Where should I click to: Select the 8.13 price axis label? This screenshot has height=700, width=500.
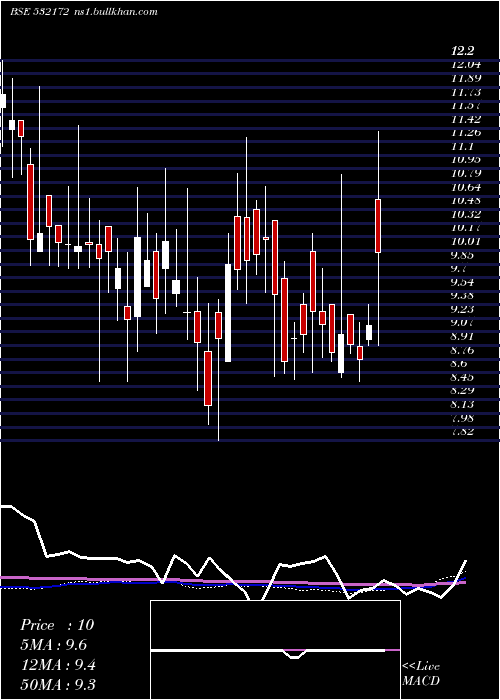(x=464, y=405)
